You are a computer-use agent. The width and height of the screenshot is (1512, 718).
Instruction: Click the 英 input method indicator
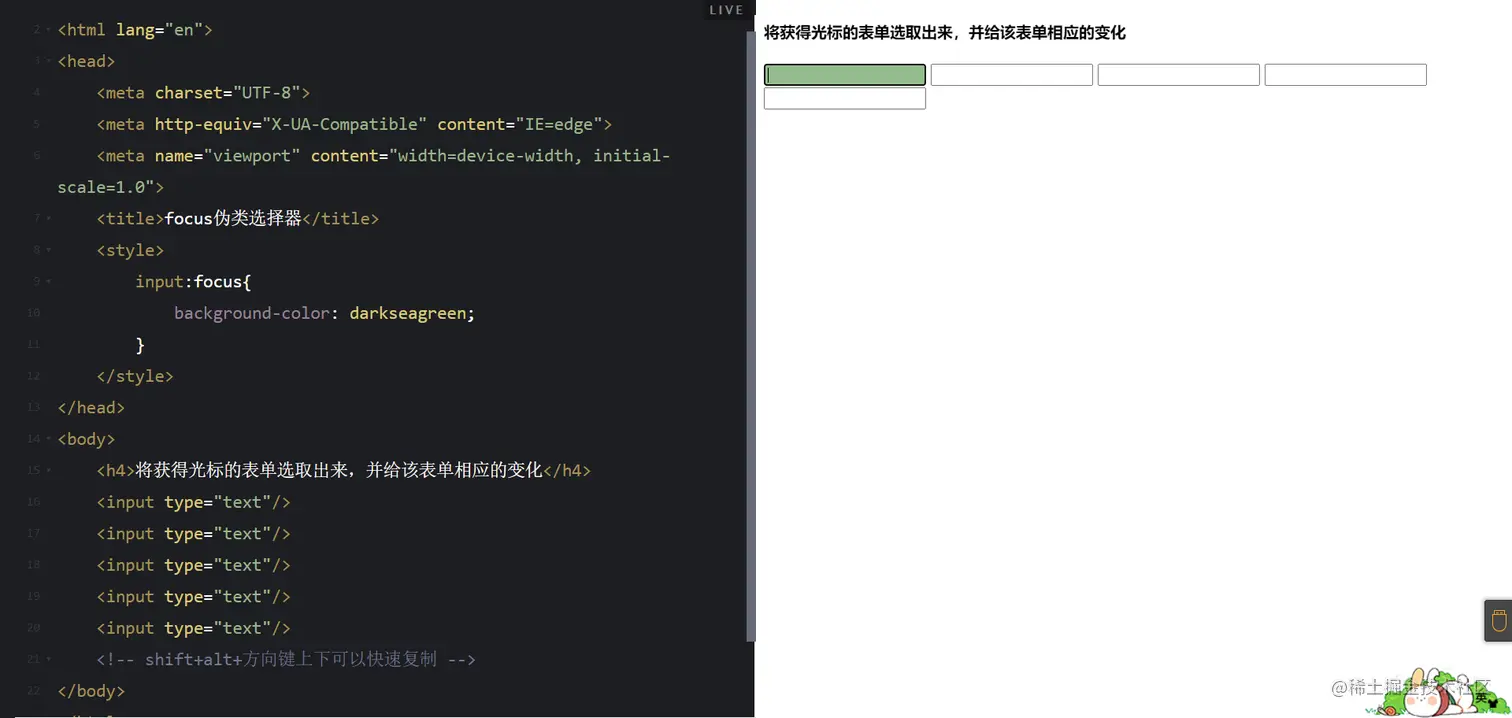(1480, 698)
